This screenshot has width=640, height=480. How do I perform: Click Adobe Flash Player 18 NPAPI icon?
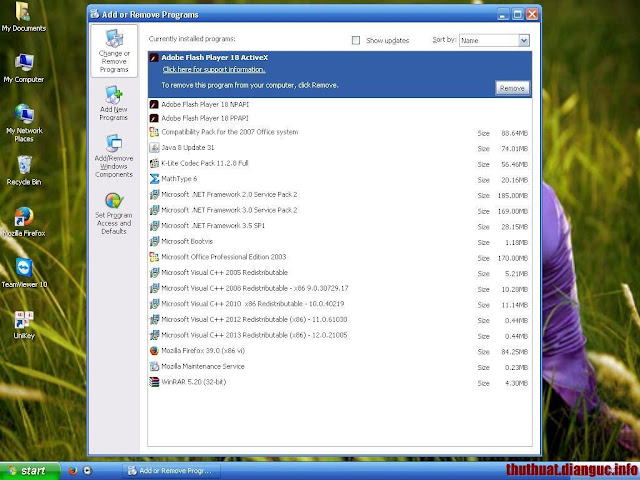154,104
